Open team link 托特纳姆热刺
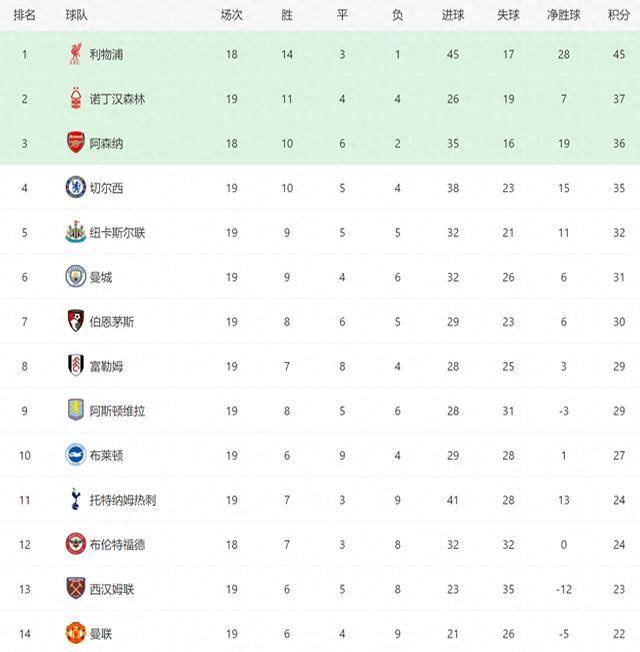This screenshot has height=652, width=640. tap(123, 500)
